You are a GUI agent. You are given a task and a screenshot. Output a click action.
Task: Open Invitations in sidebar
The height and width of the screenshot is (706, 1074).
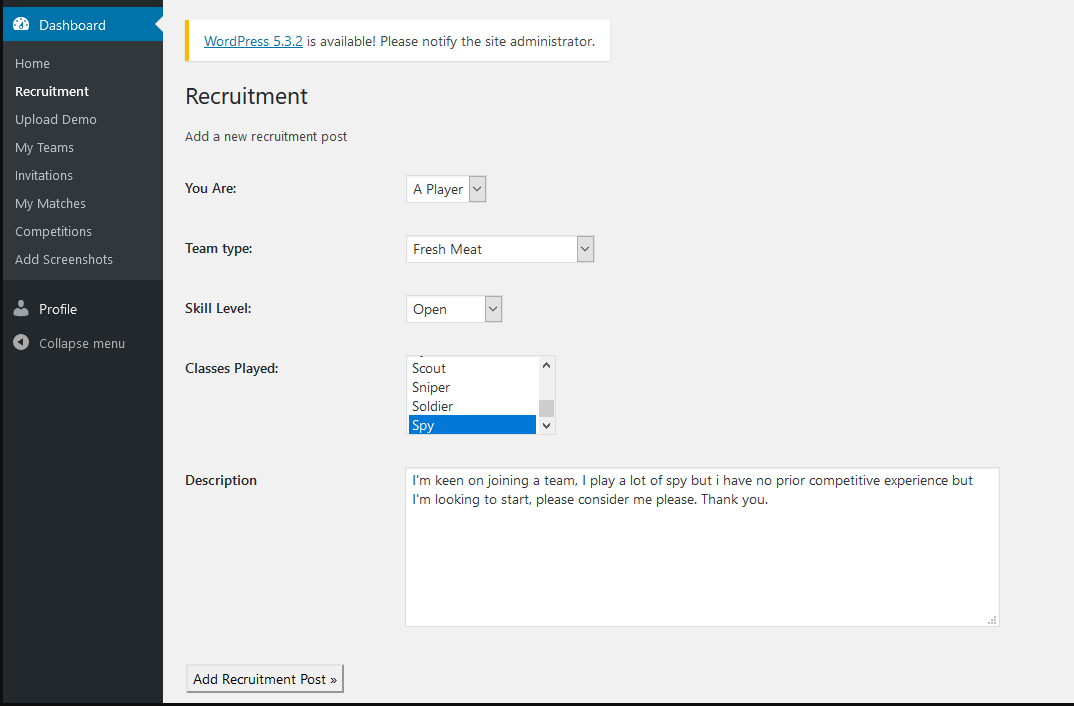point(44,175)
